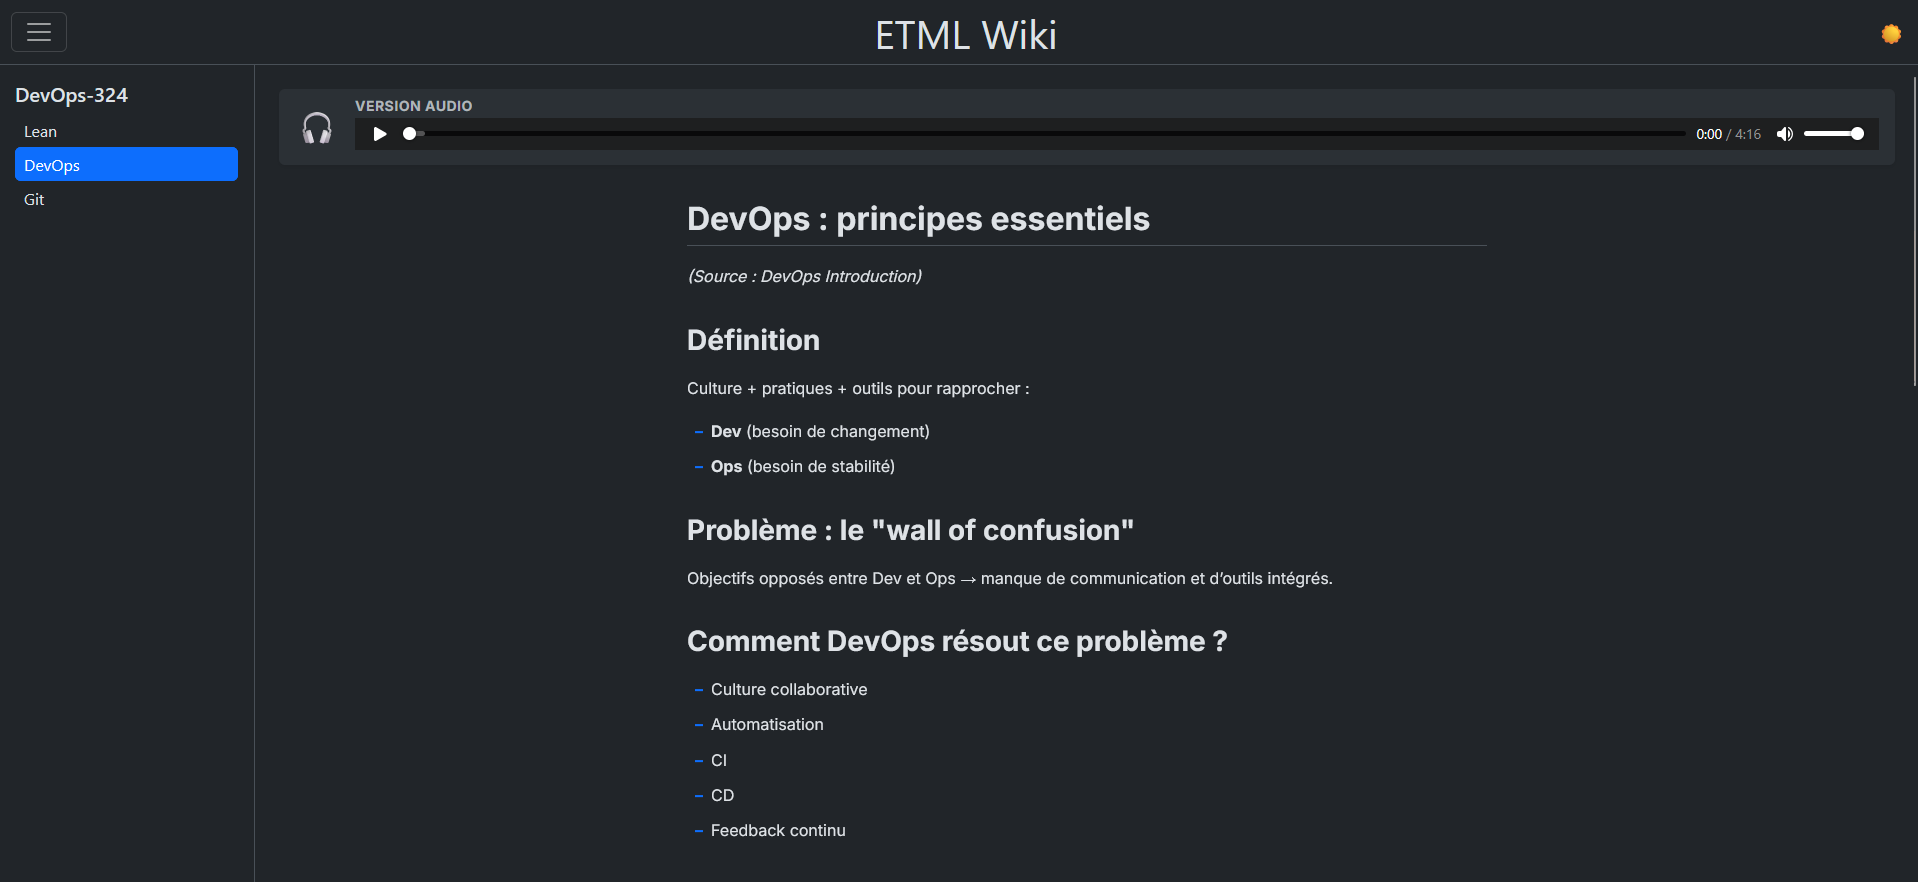Mute audio with the speaker icon
The height and width of the screenshot is (882, 1918).
point(1784,134)
